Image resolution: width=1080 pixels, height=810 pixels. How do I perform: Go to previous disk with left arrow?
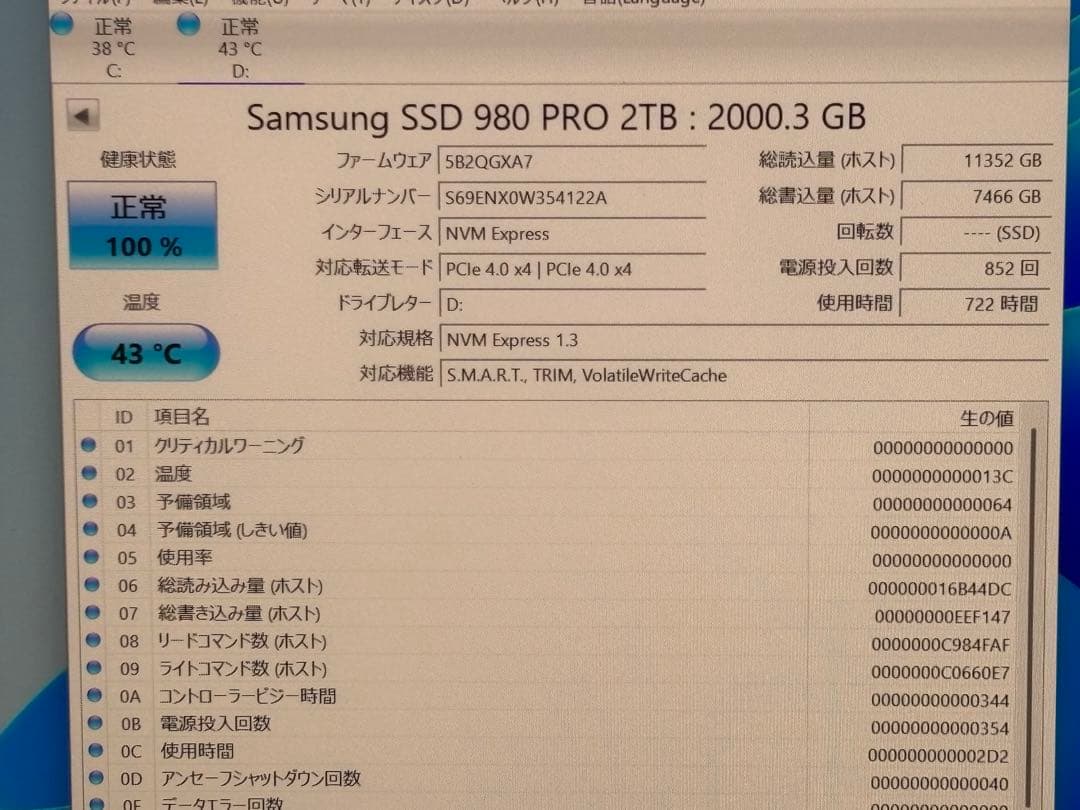pyautogui.click(x=83, y=116)
